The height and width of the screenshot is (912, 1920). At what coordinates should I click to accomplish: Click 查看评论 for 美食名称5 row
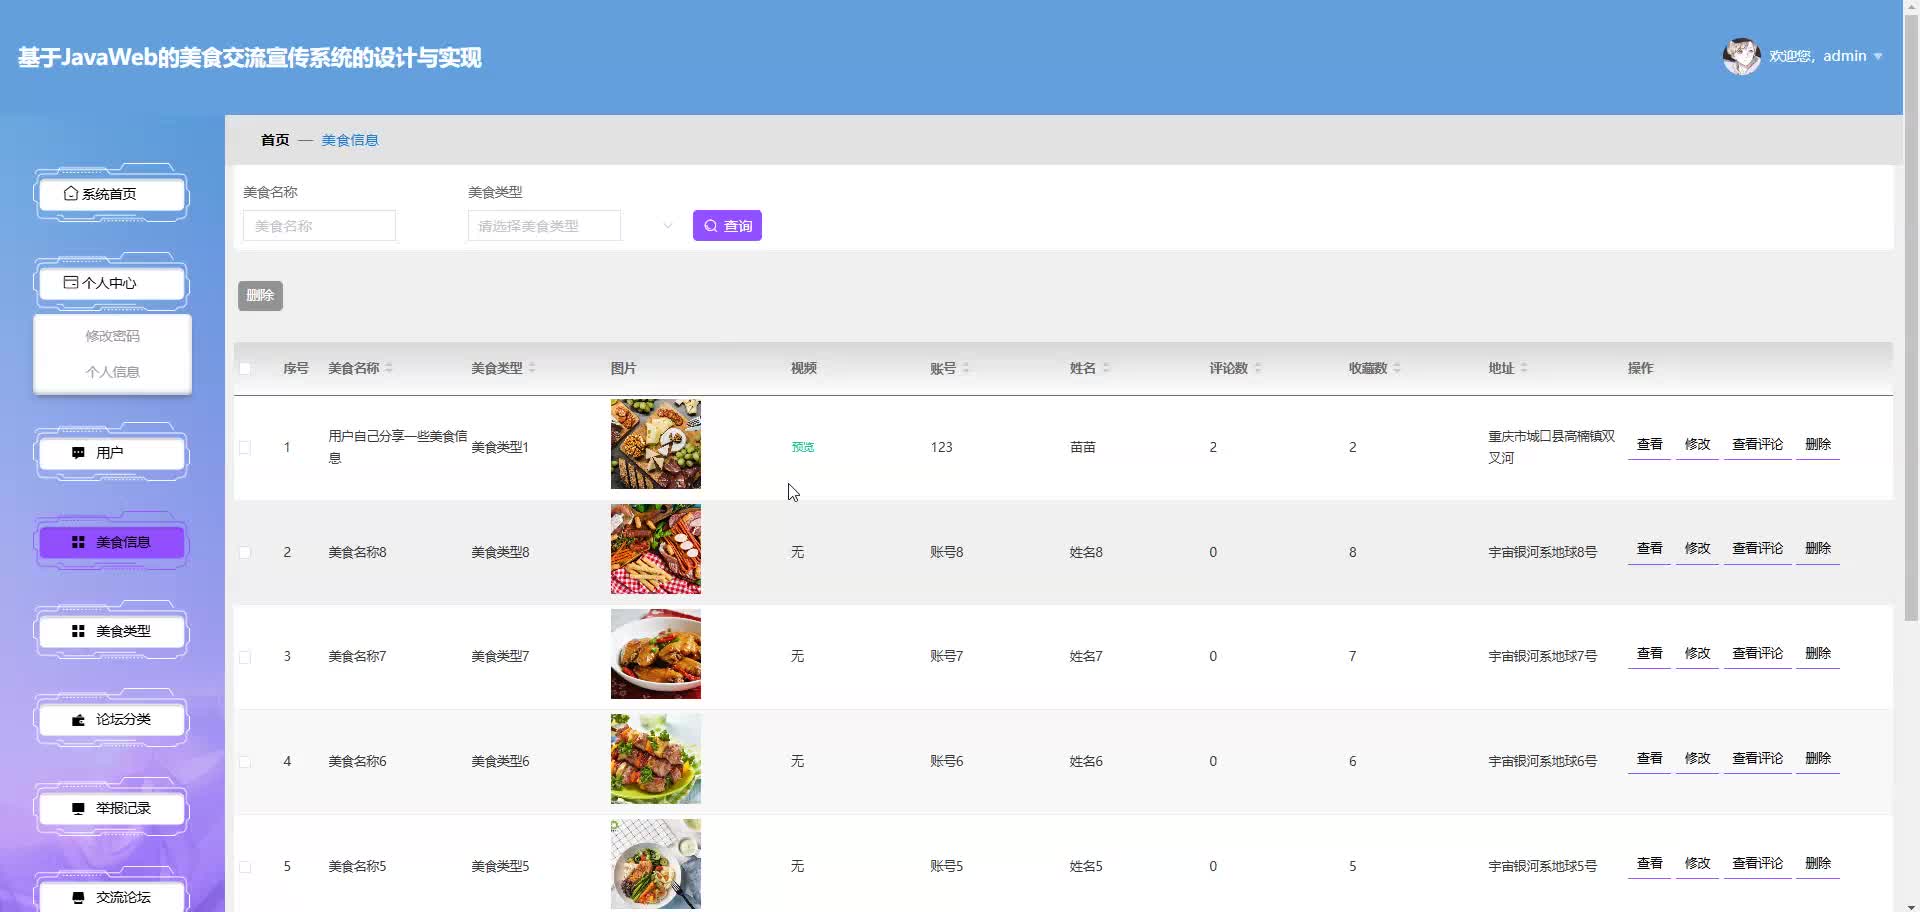coord(1757,864)
